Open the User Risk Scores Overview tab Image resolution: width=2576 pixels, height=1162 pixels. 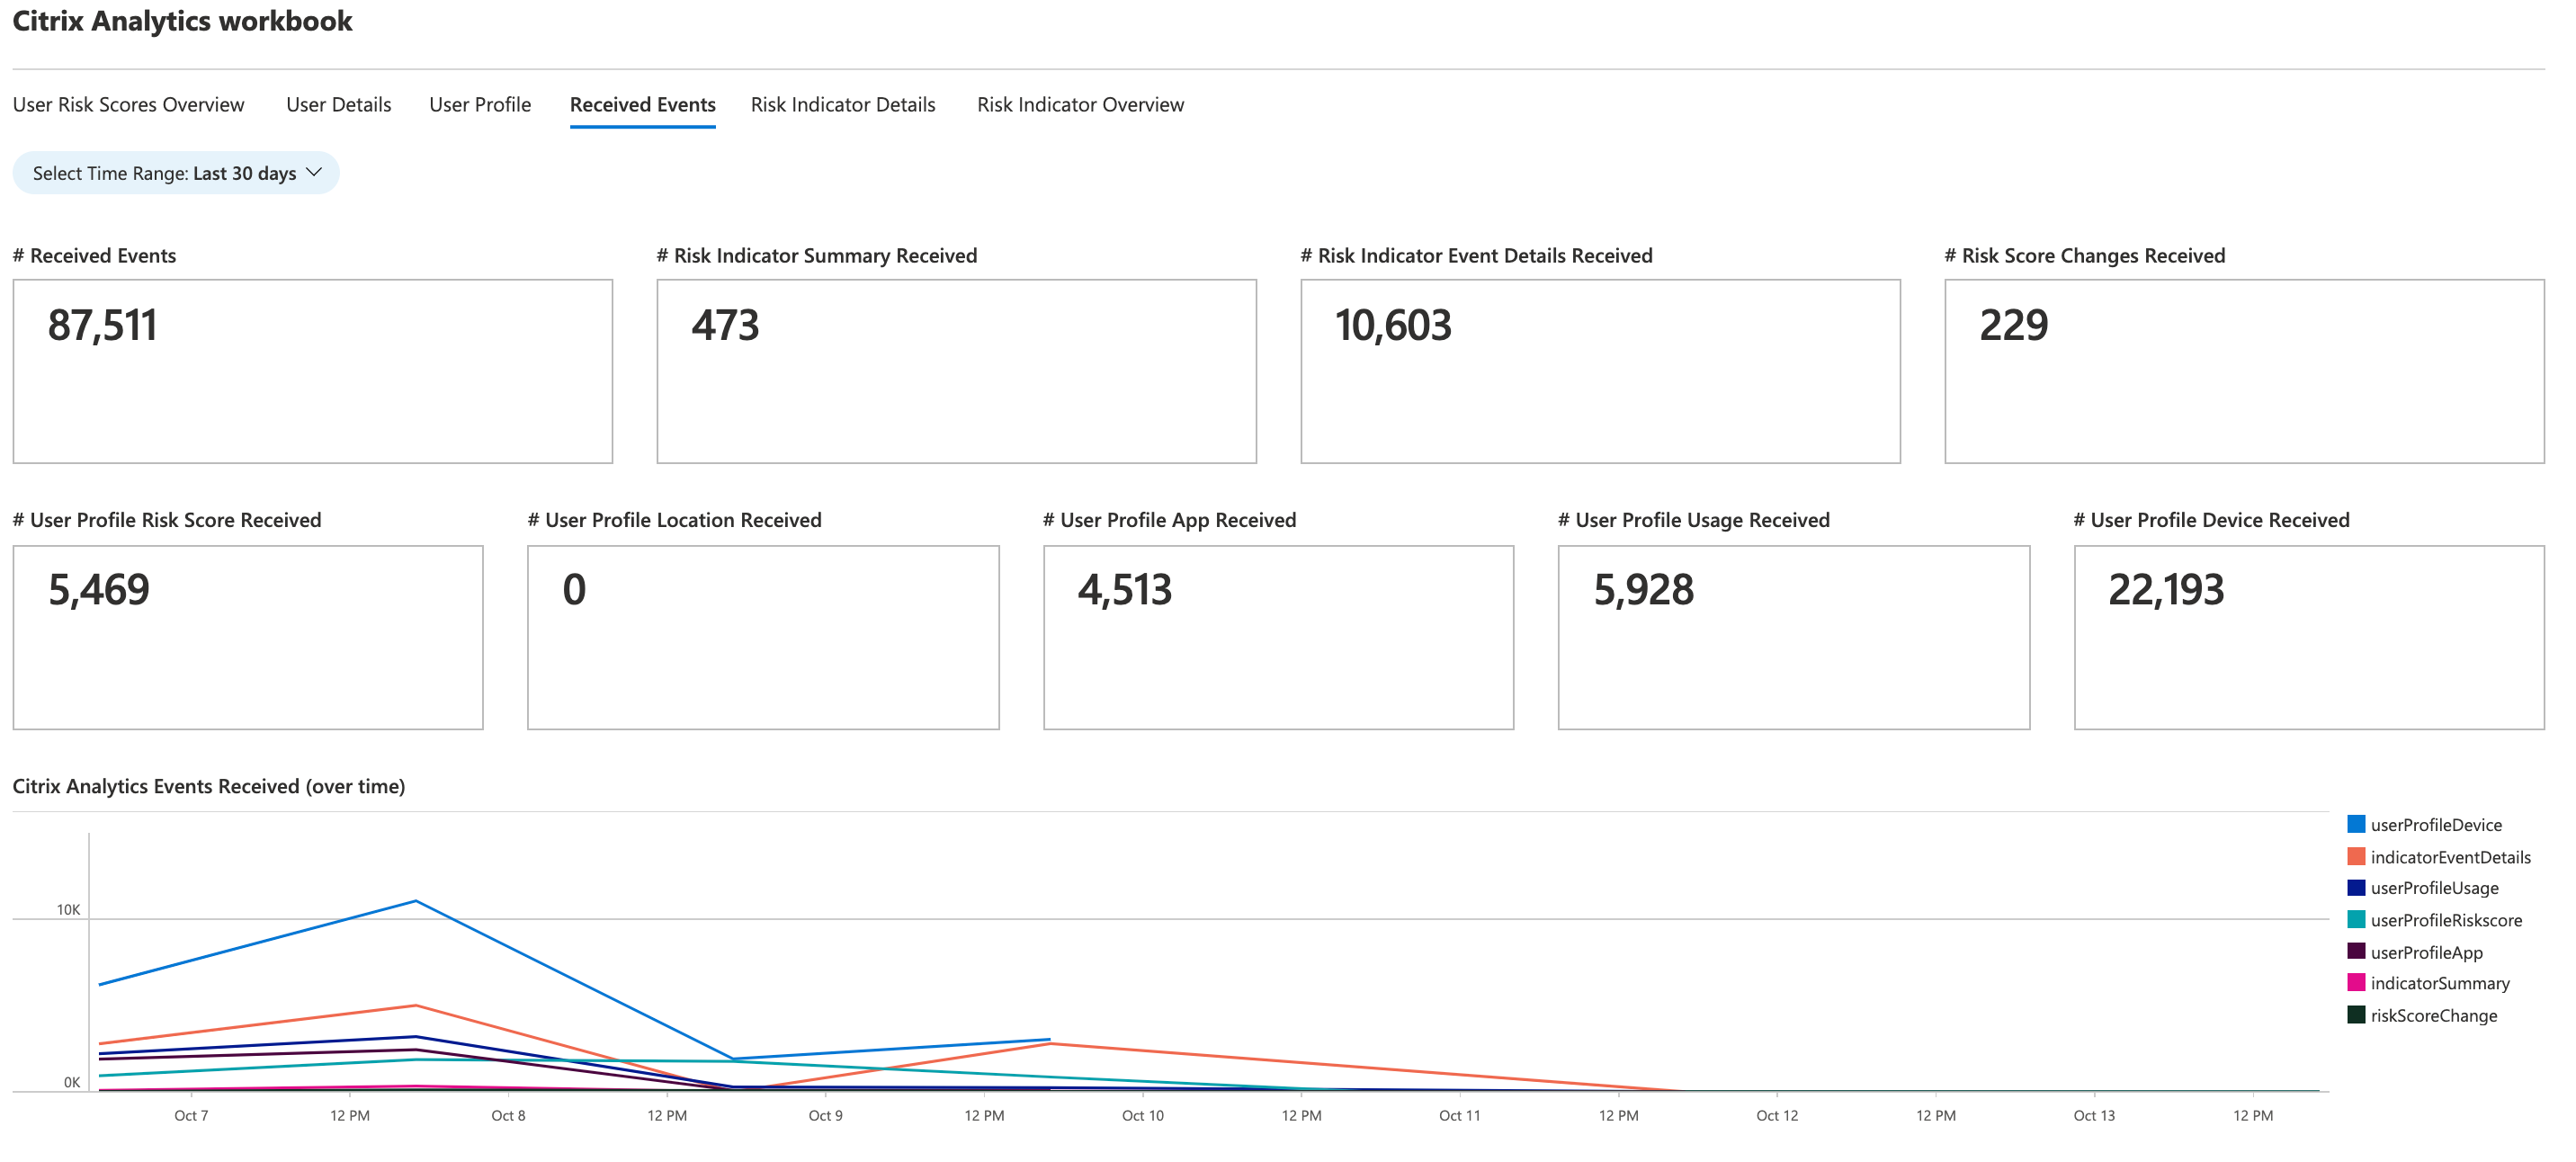(x=128, y=105)
